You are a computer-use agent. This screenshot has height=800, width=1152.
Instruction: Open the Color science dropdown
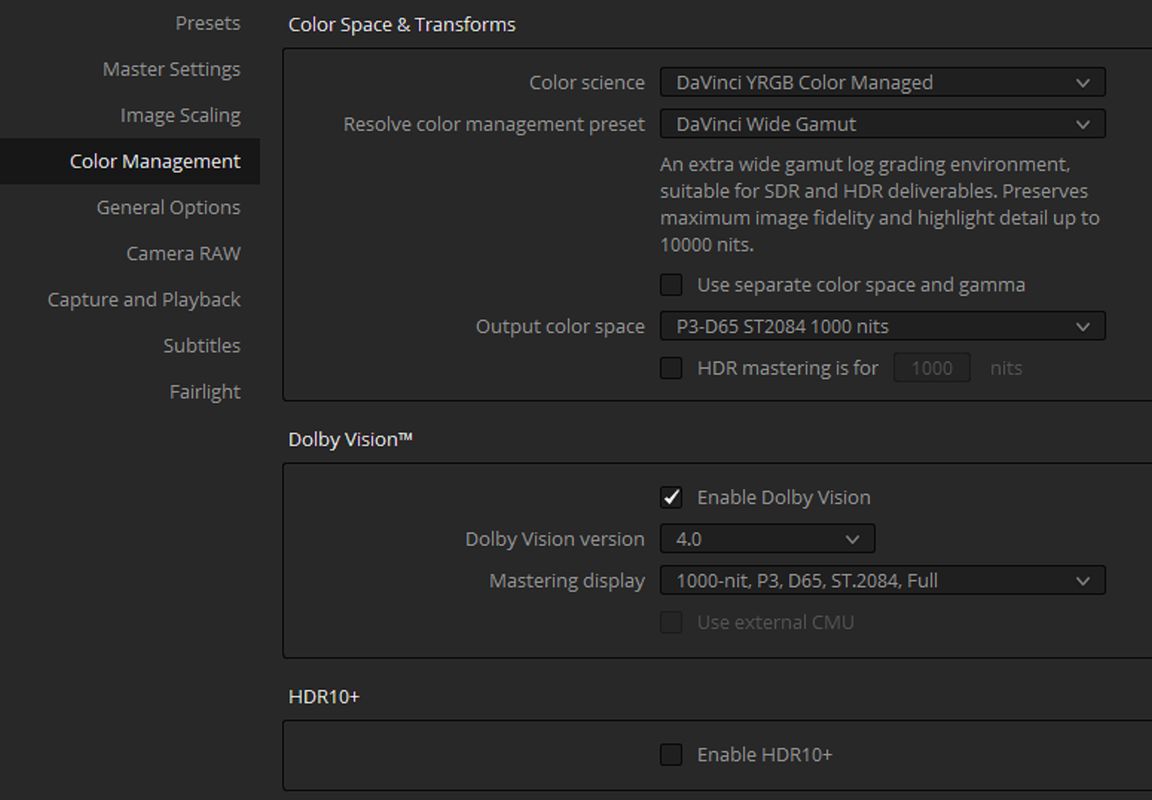coord(882,82)
